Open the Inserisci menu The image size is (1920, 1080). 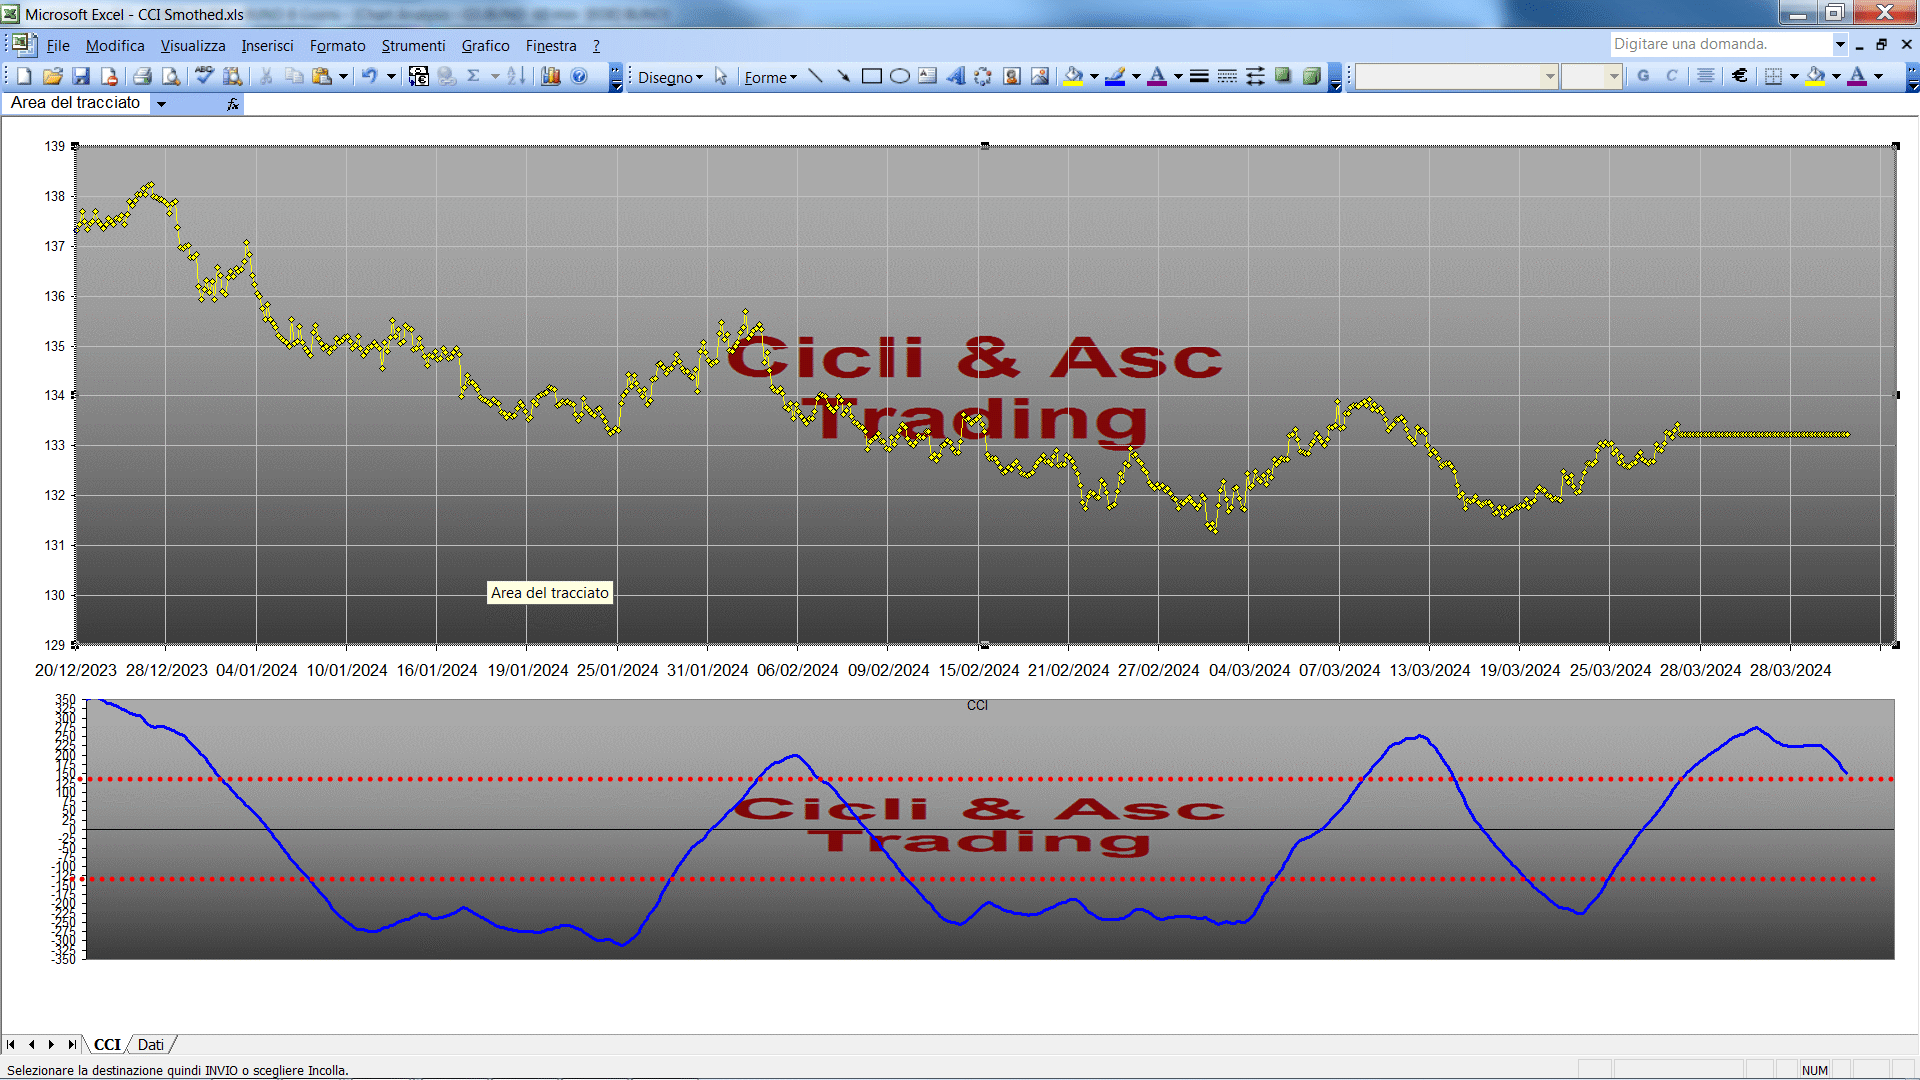pyautogui.click(x=267, y=46)
